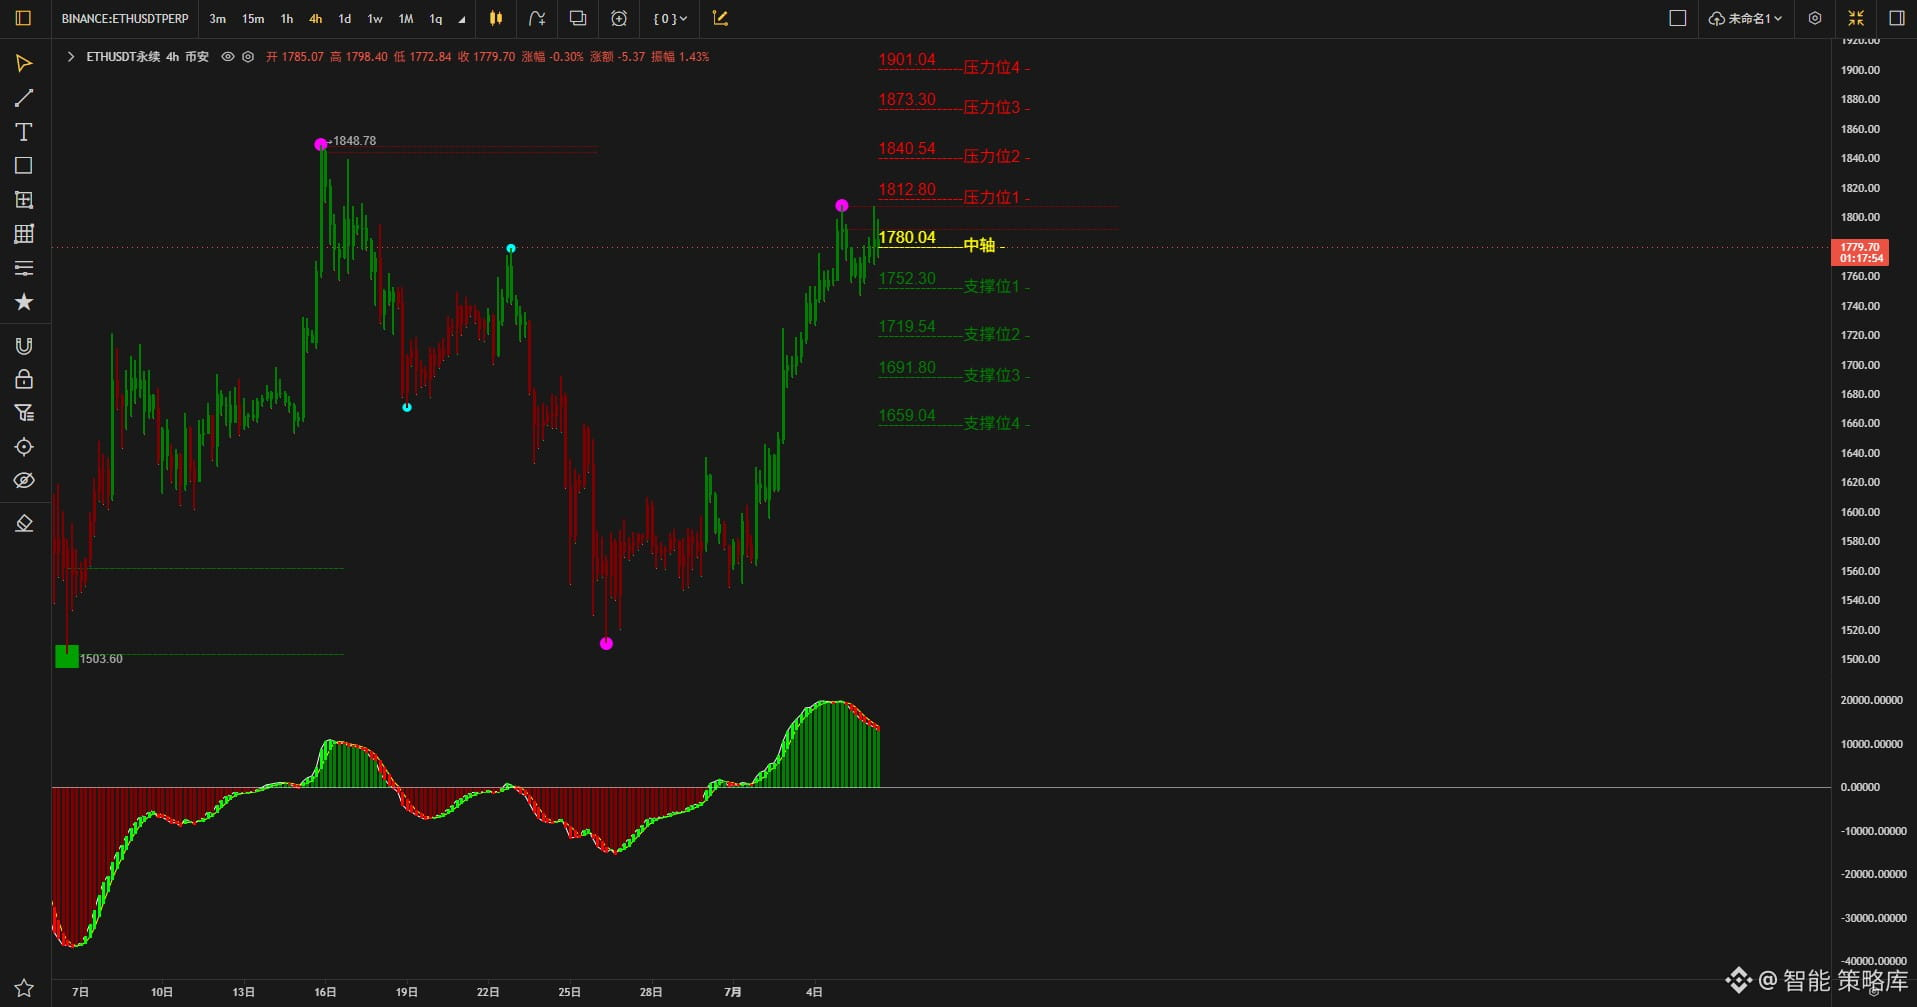Click the 1780.04 中轴 level label

[x=941, y=241]
